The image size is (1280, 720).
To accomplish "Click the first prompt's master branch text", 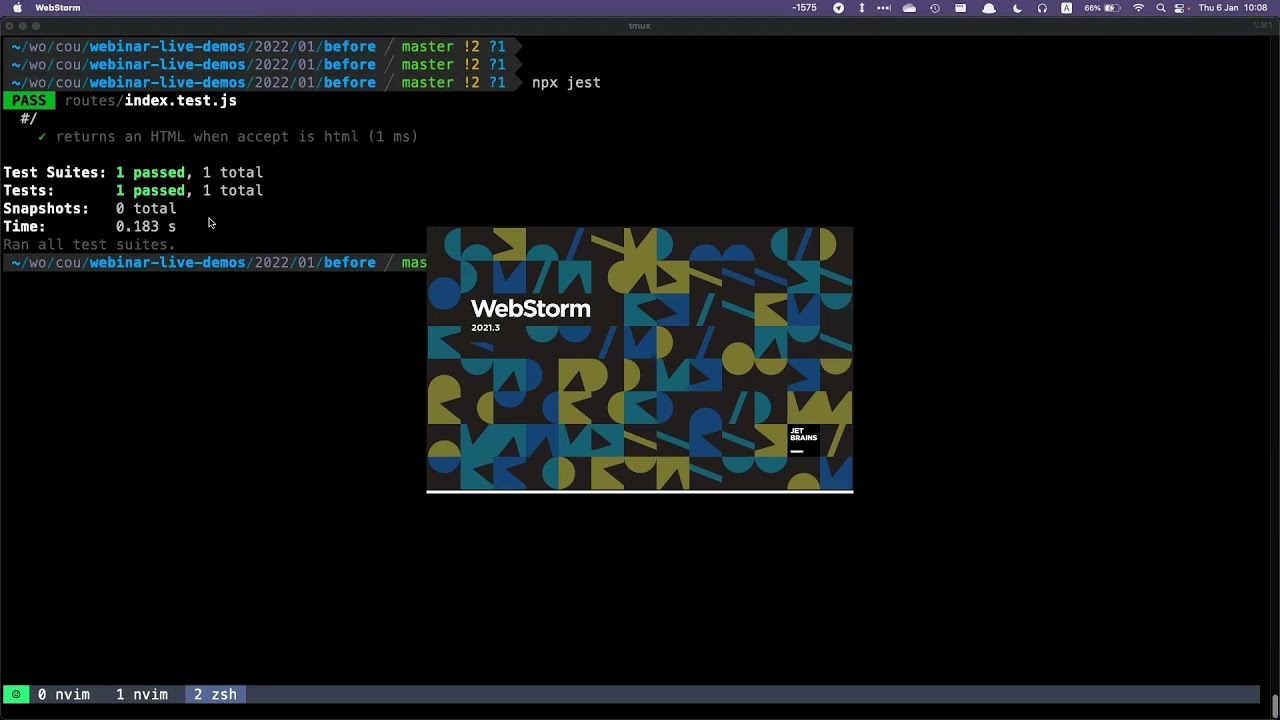I will pyautogui.click(x=427, y=46).
